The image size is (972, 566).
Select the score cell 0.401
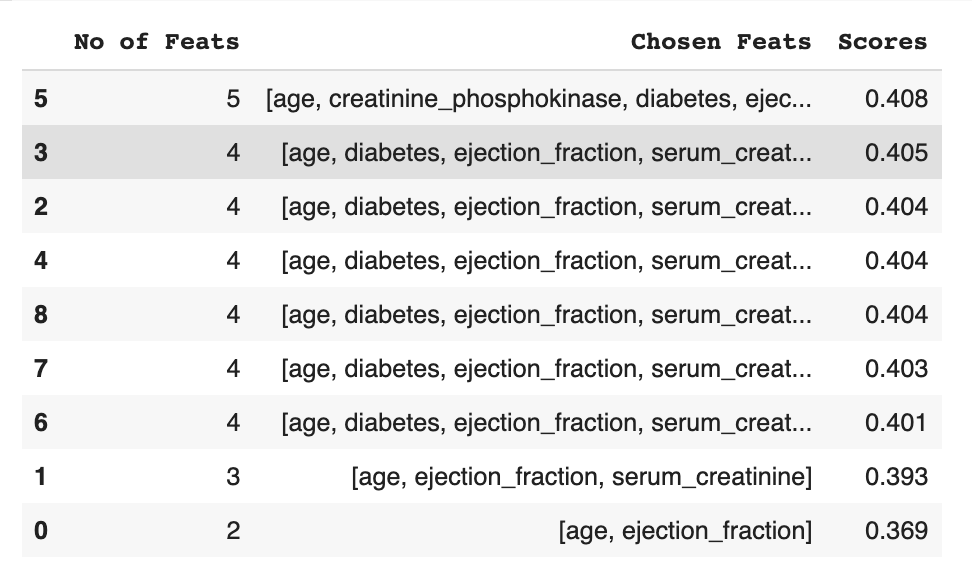(896, 423)
